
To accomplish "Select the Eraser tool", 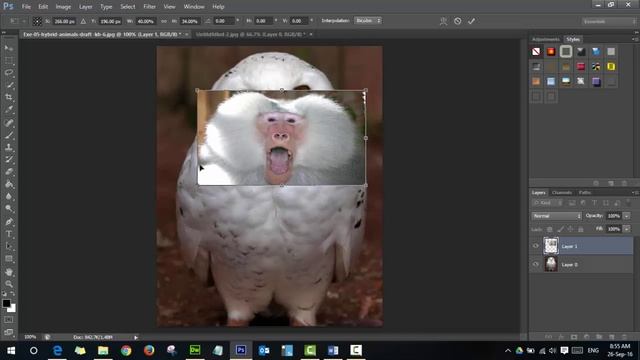I will (x=9, y=171).
